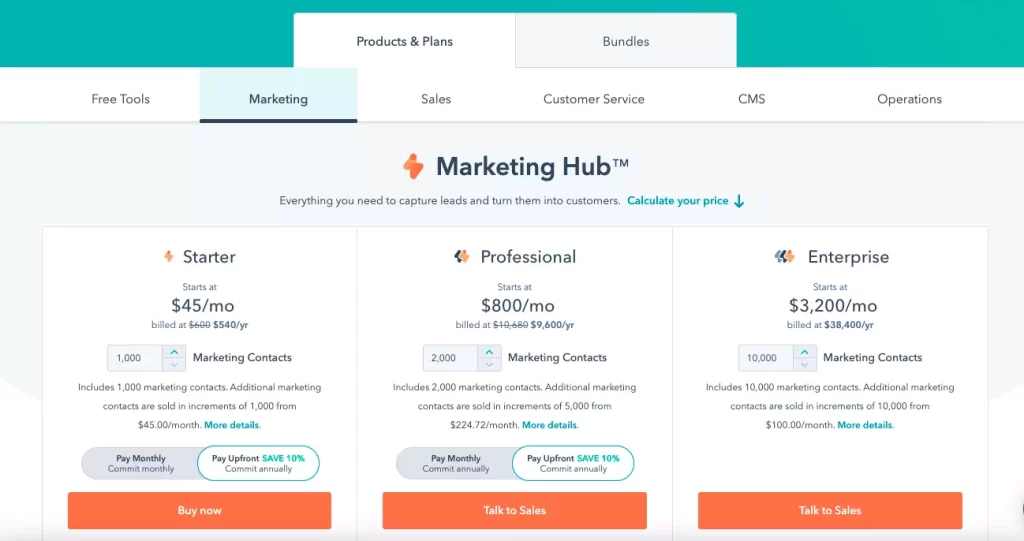
Task: Click the Starter Buy now button
Action: coord(199,510)
